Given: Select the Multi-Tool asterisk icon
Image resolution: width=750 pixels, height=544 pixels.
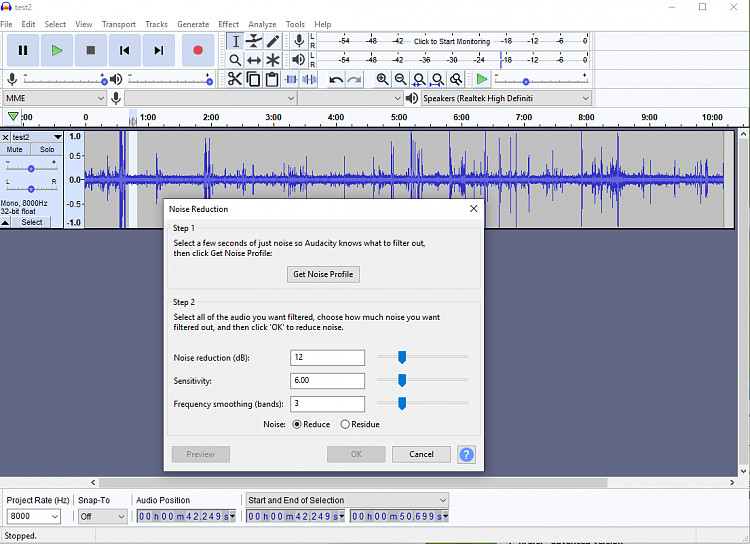Looking at the screenshot, I should click(273, 60).
